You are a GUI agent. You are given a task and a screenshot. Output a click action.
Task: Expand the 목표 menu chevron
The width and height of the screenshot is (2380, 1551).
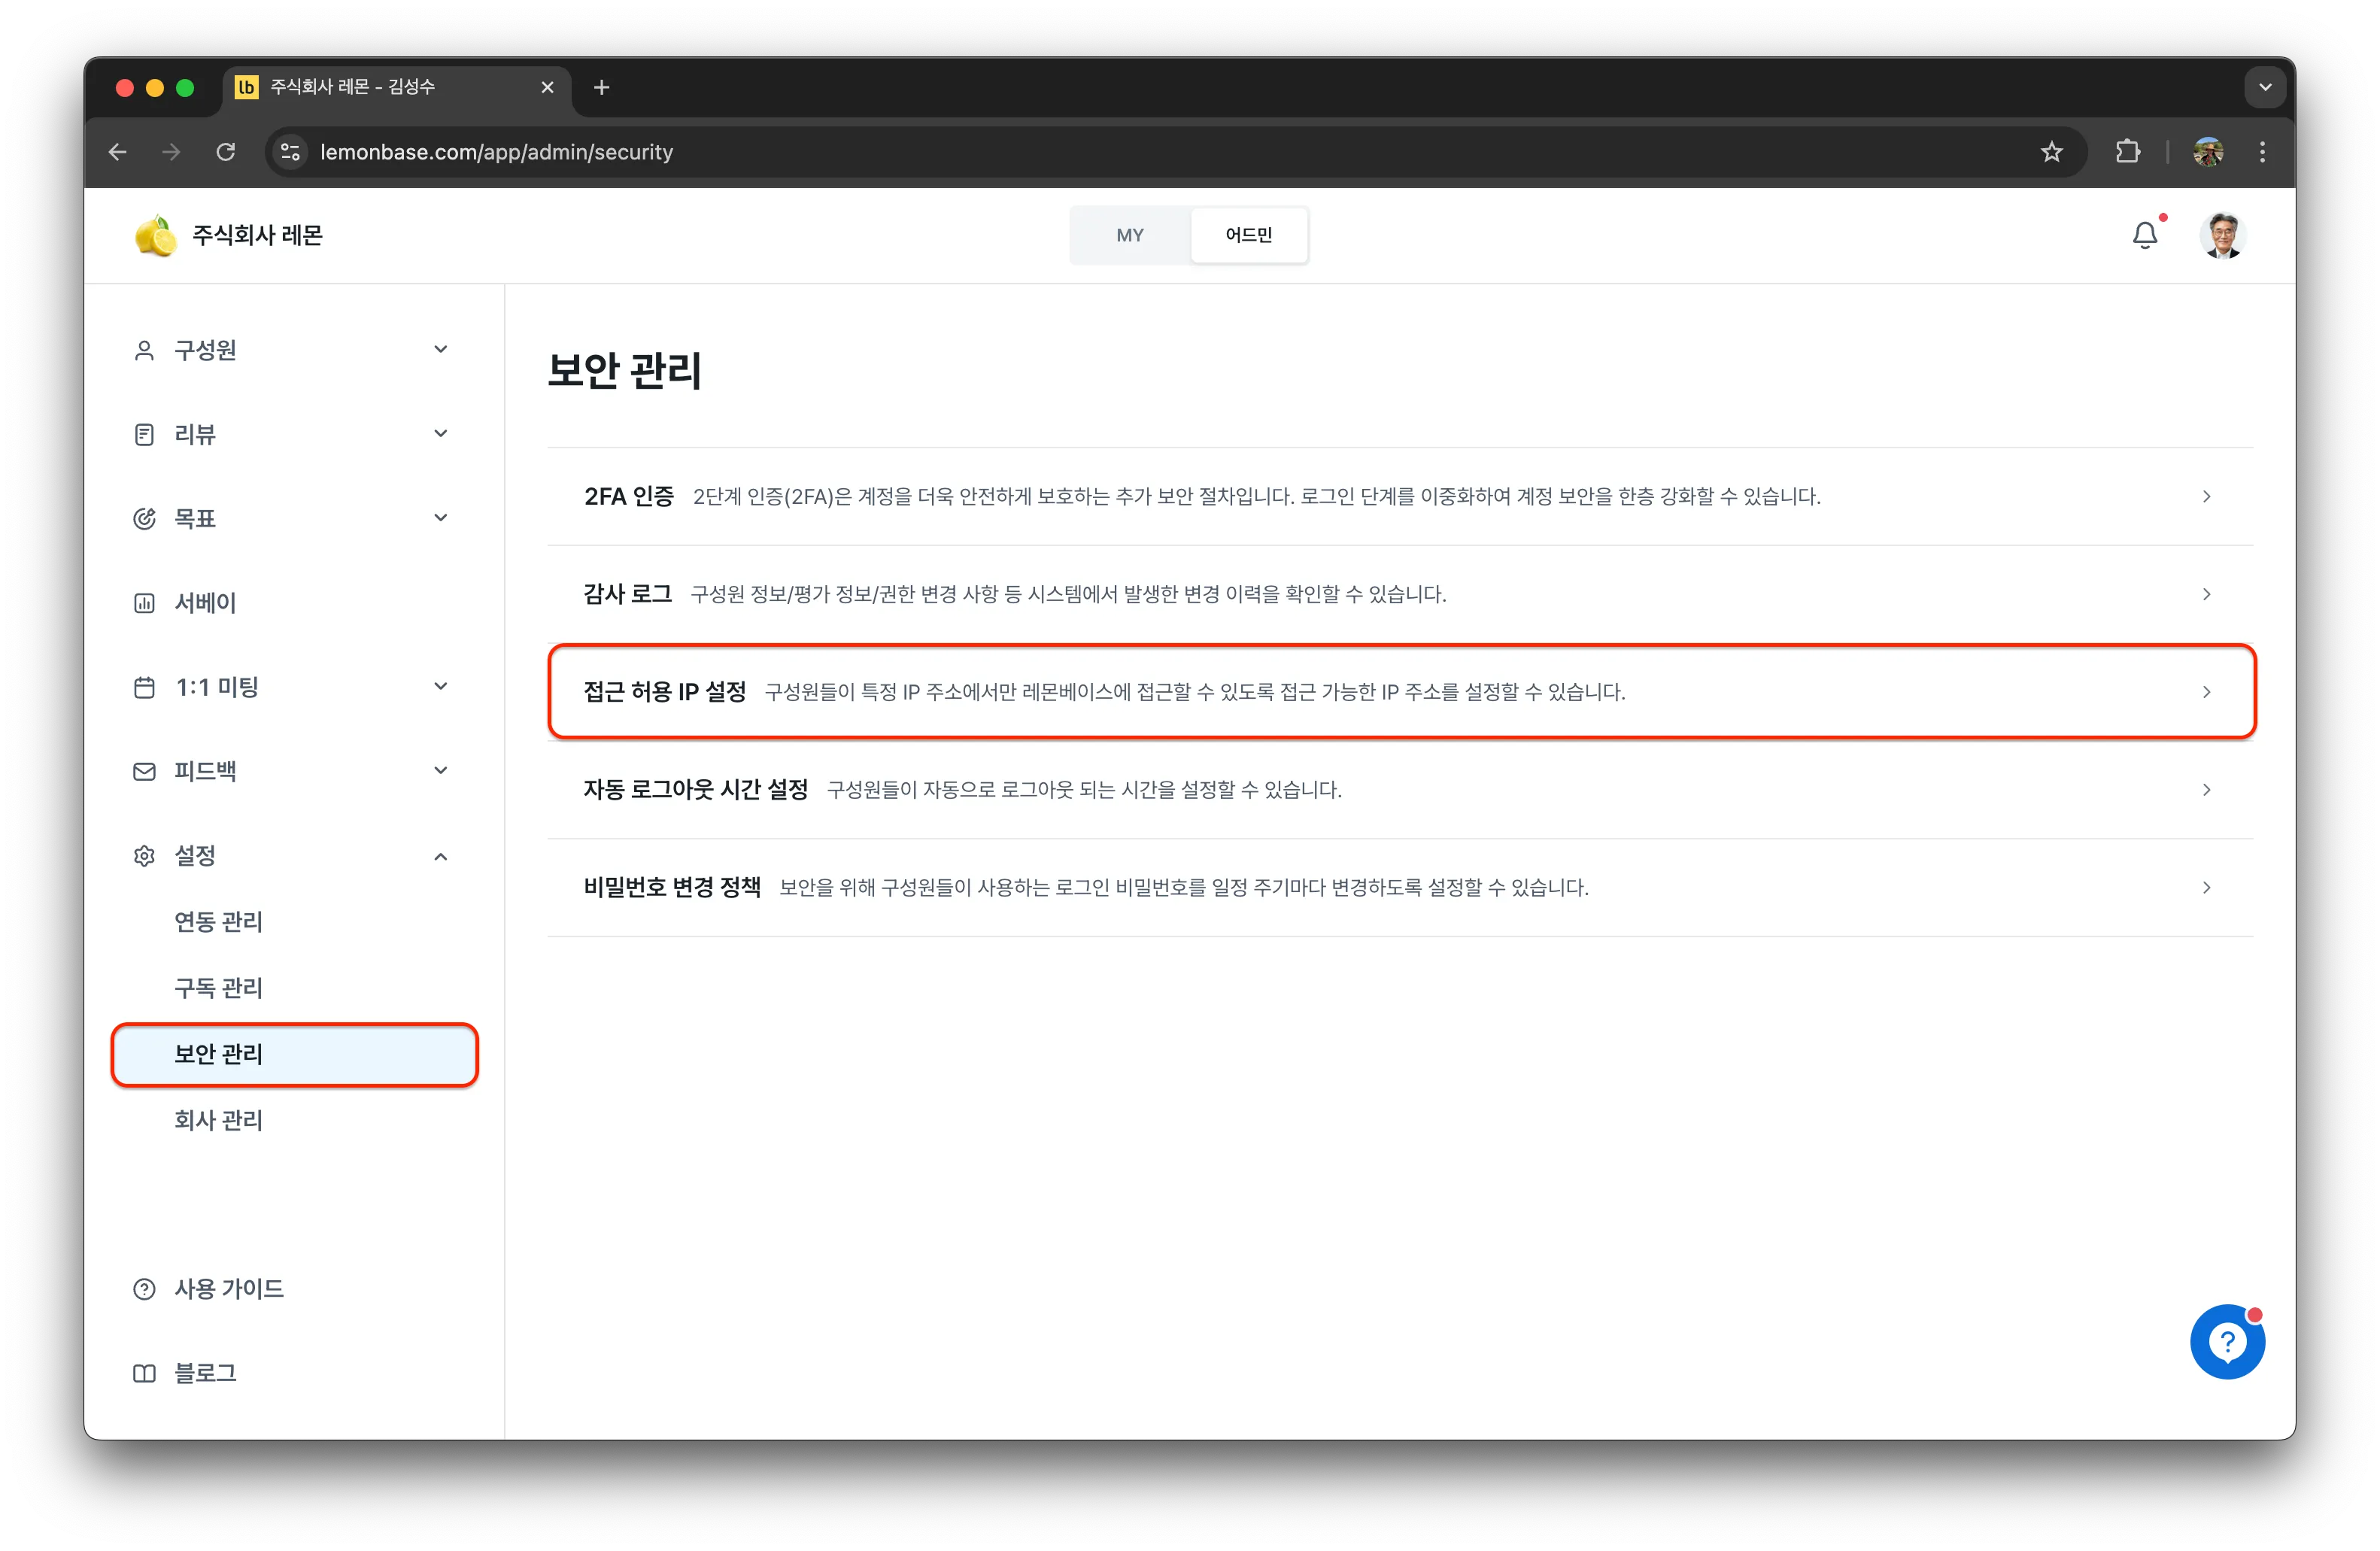(x=440, y=517)
